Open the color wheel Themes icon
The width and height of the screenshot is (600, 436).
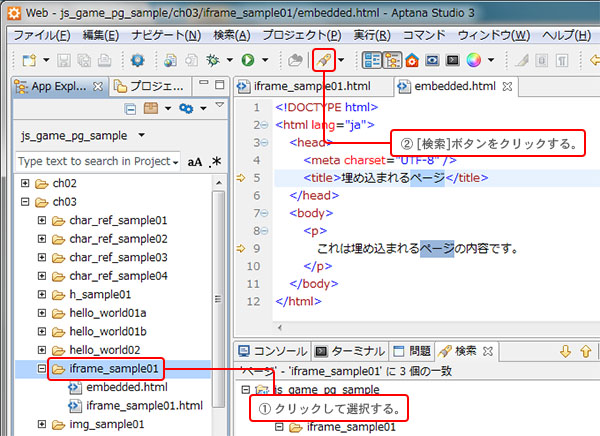[x=474, y=60]
